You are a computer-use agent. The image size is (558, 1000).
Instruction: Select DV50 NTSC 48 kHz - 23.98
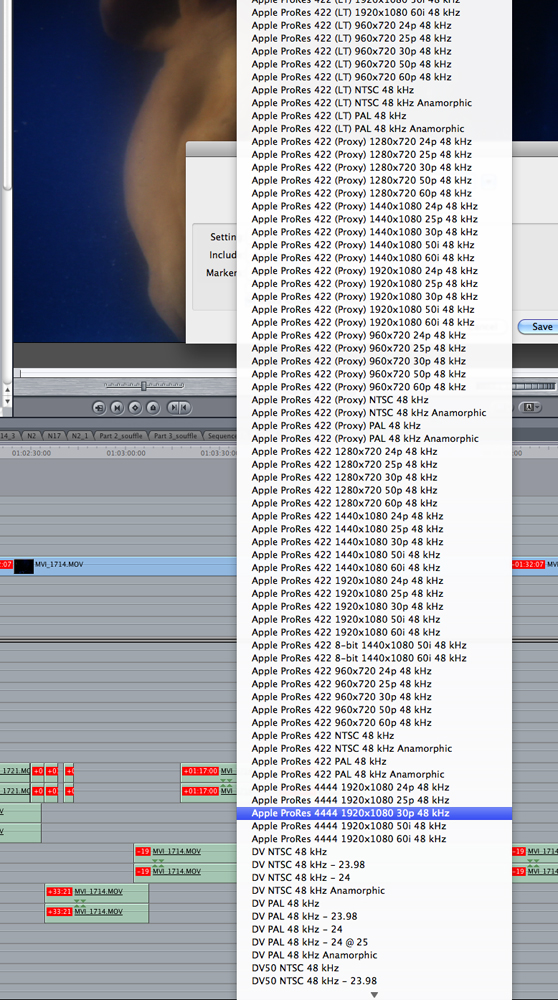pyautogui.click(x=374, y=981)
